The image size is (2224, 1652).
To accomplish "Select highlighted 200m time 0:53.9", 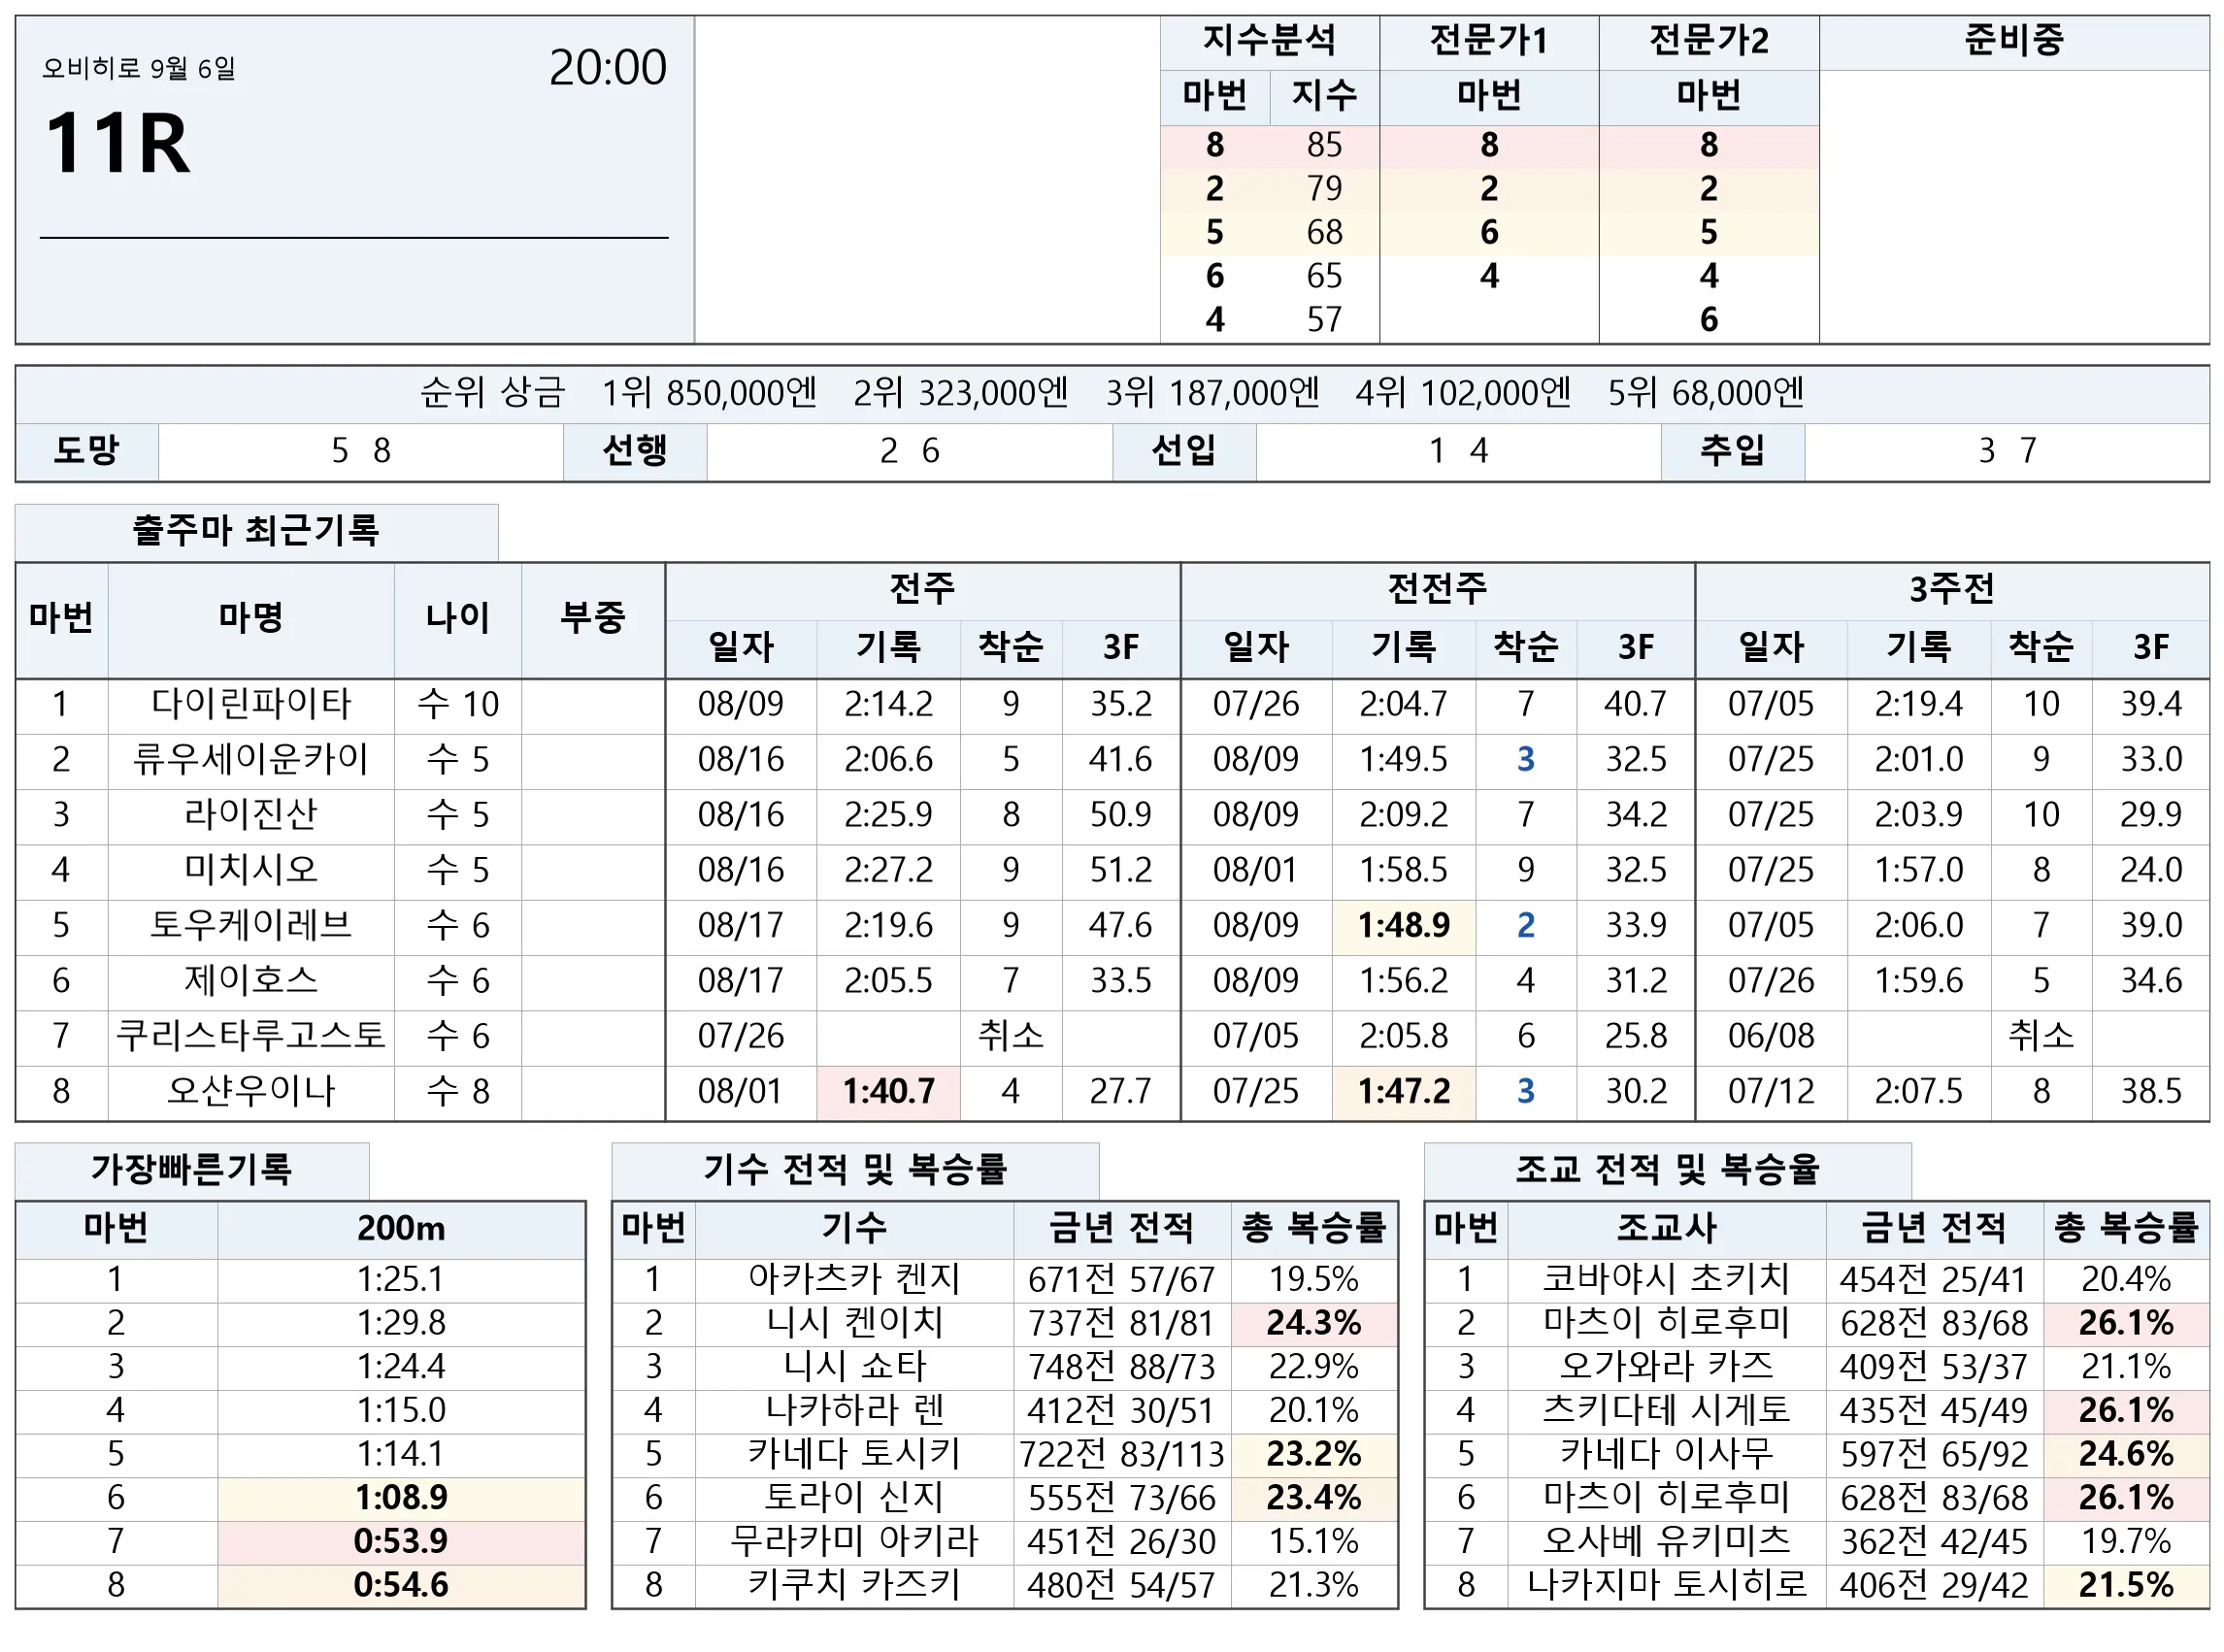I will (x=401, y=1541).
